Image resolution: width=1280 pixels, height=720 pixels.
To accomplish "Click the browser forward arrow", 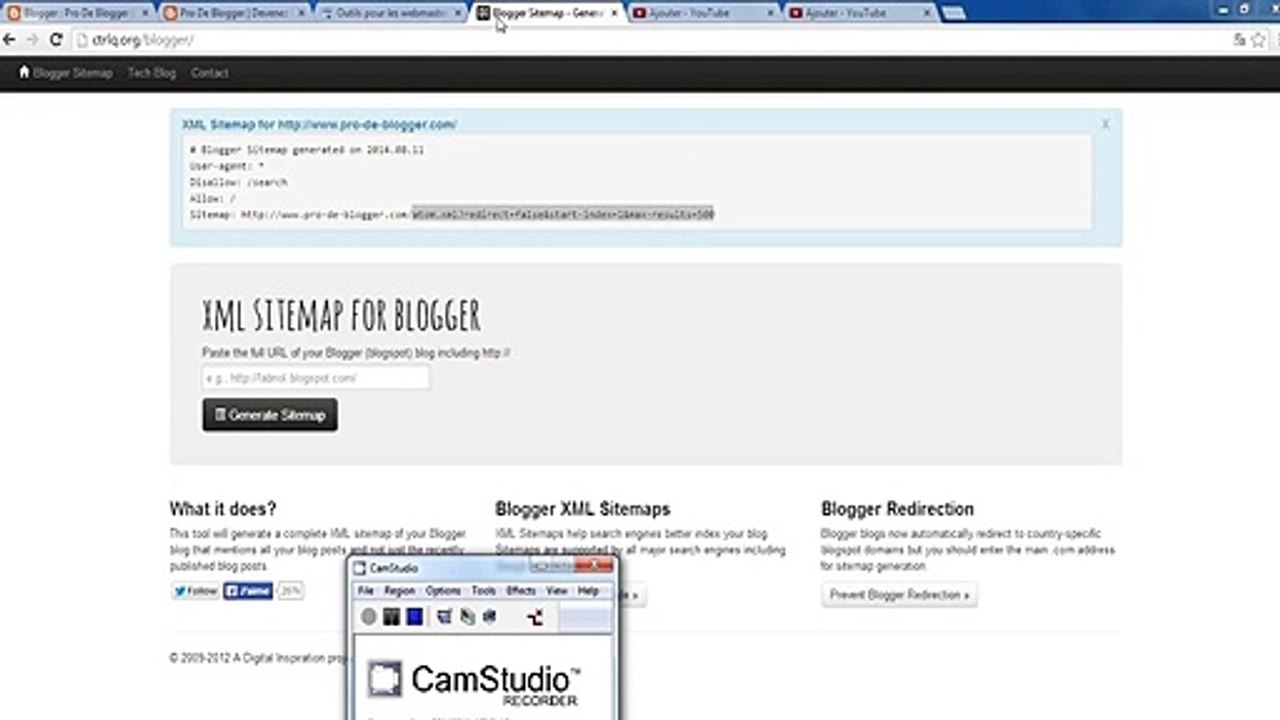I will coord(33,40).
